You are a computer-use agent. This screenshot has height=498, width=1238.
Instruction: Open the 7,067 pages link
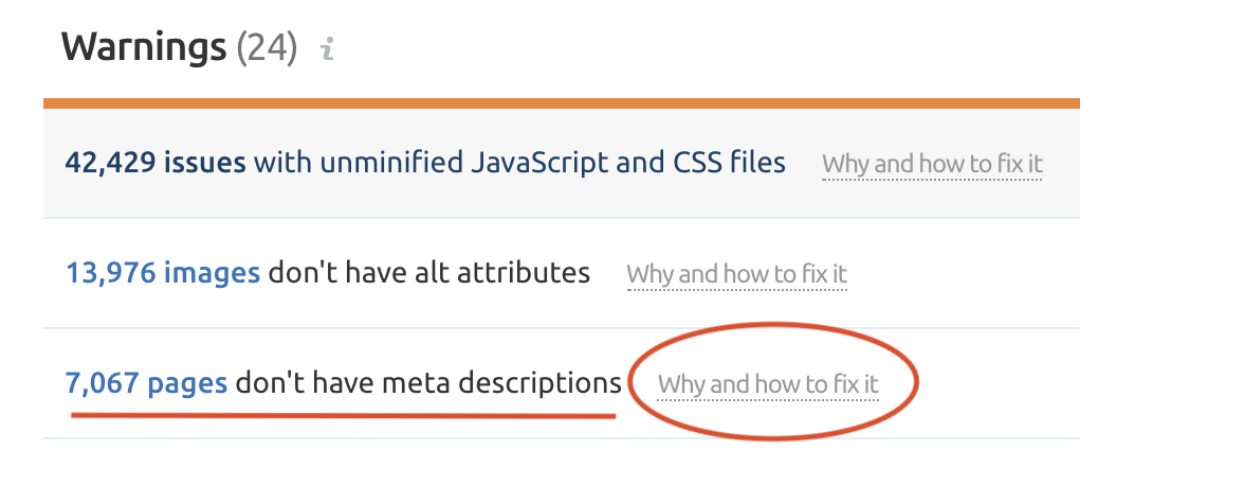147,382
